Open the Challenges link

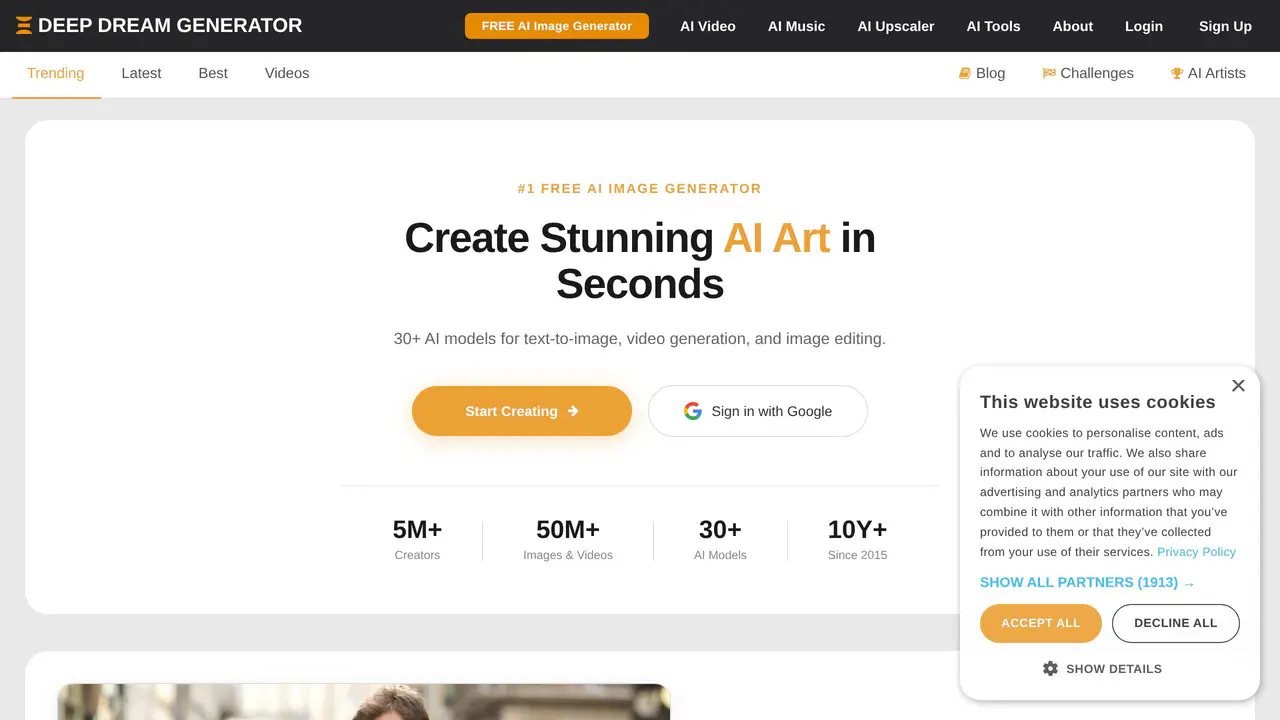[1088, 73]
